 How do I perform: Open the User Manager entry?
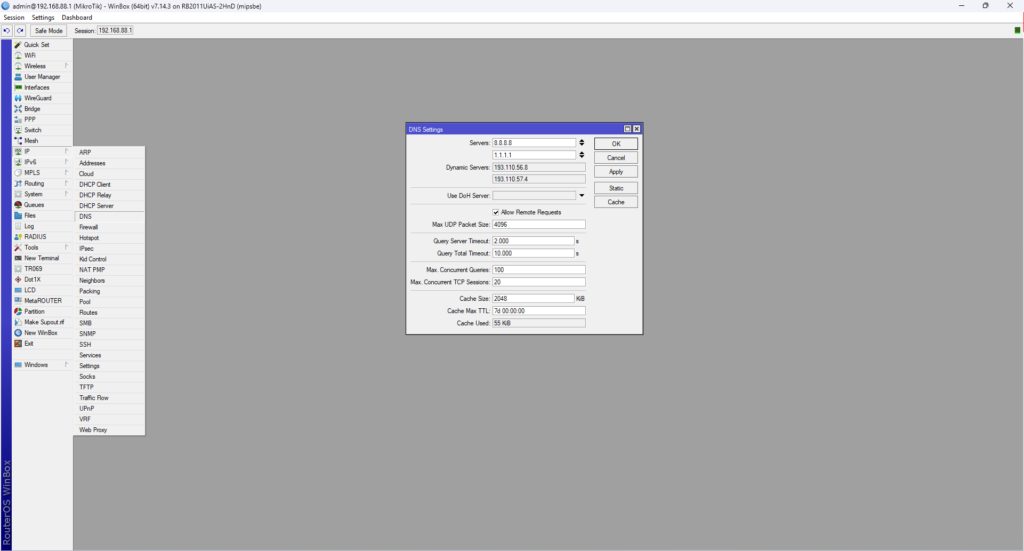coord(42,77)
